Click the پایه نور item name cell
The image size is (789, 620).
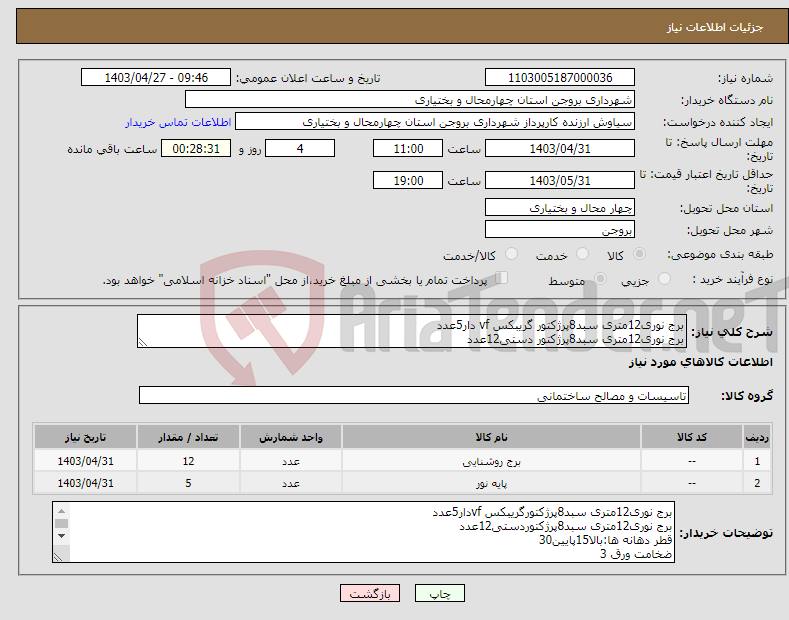pyautogui.click(x=491, y=483)
